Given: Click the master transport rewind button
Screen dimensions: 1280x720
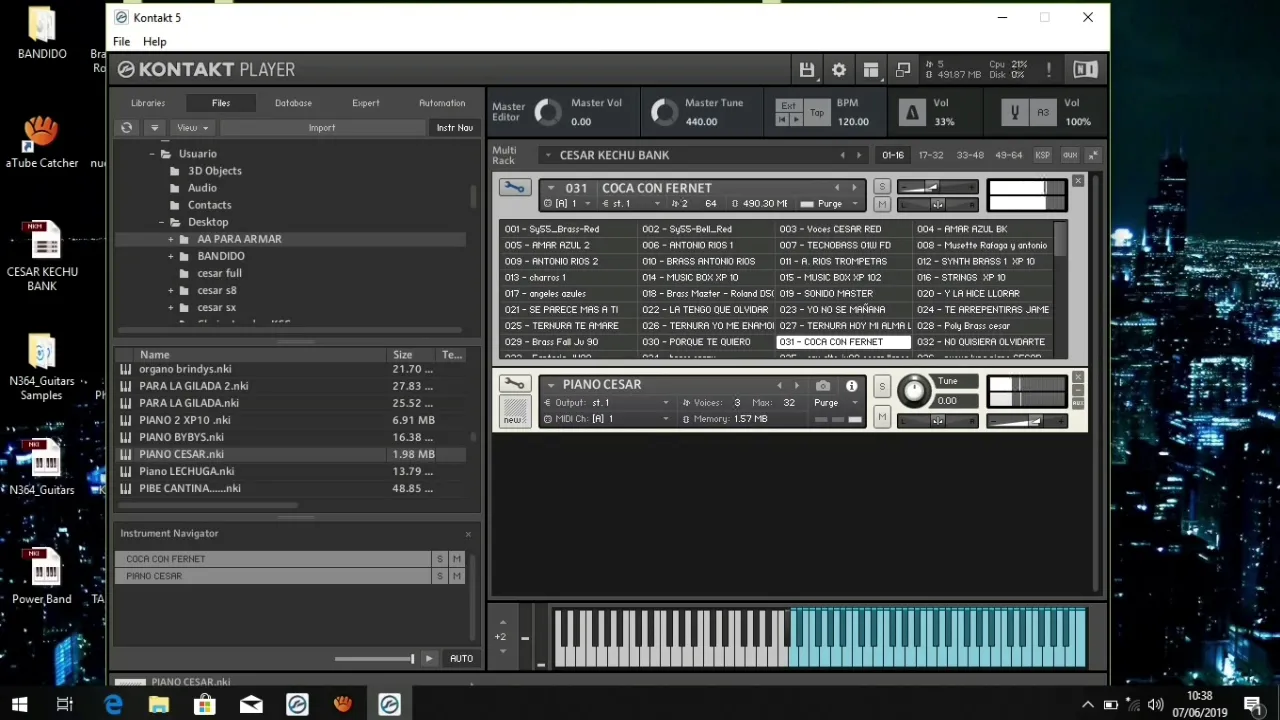Looking at the screenshot, I should coord(783,120).
